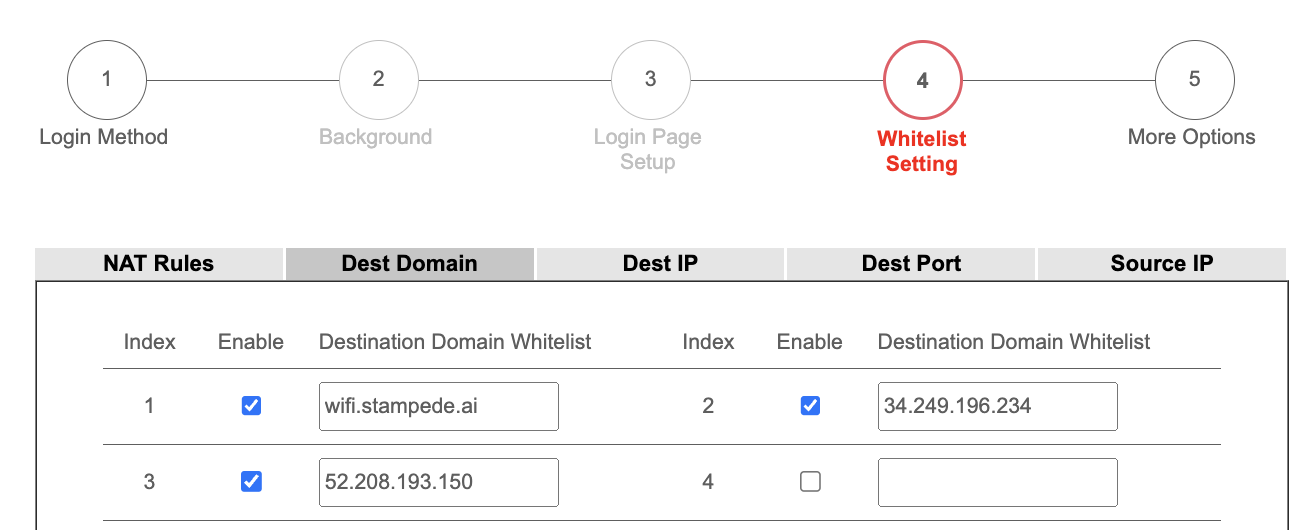Image resolution: width=1314 pixels, height=530 pixels.
Task: Switch to the NAT Rules tab
Action: coord(159,264)
